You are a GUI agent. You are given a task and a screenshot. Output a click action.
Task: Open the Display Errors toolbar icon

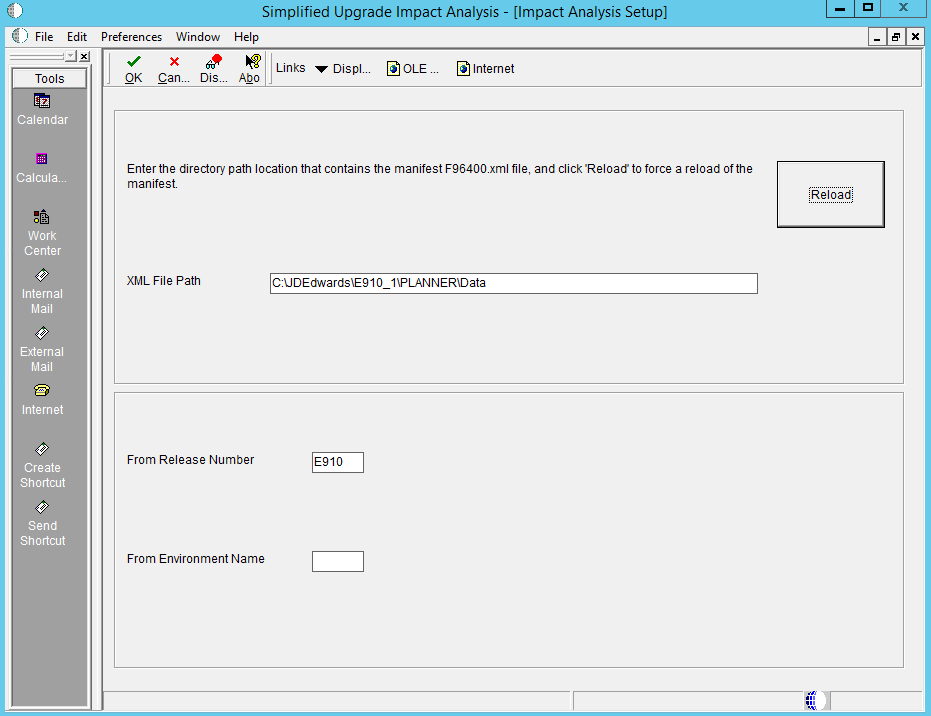(x=213, y=69)
